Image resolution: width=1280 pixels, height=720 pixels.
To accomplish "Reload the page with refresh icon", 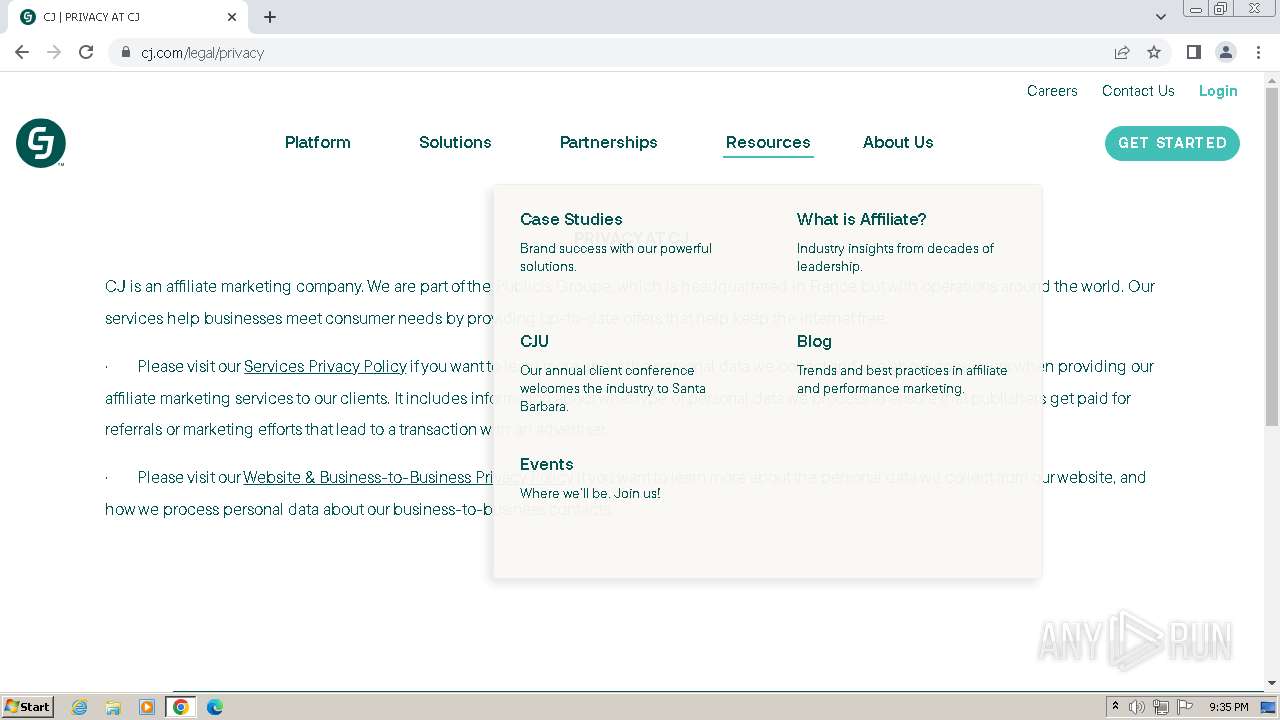I will pyautogui.click(x=86, y=52).
